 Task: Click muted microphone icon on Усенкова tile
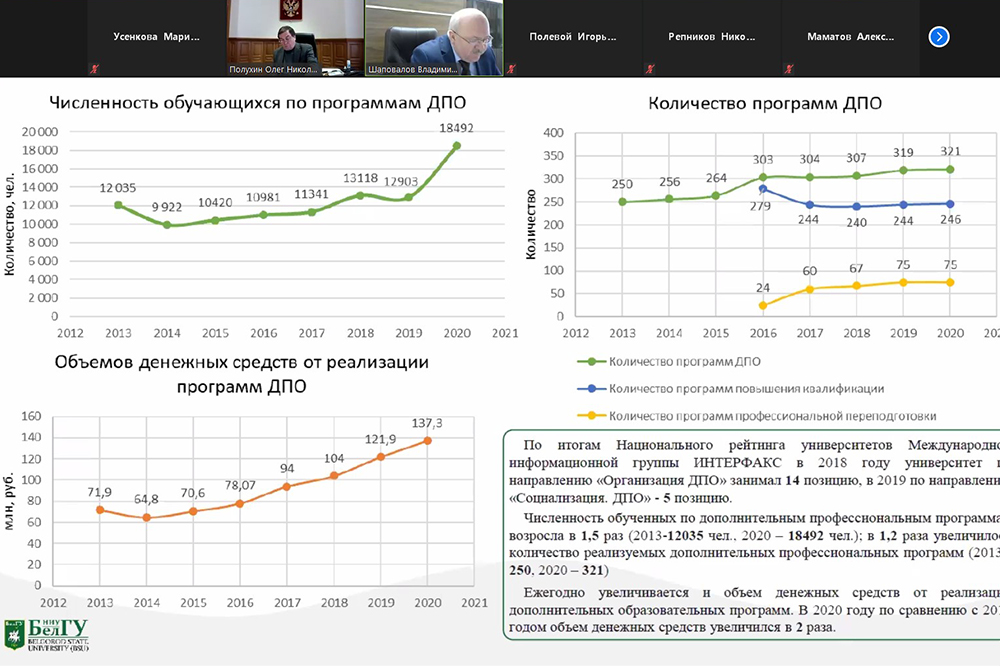click(93, 68)
